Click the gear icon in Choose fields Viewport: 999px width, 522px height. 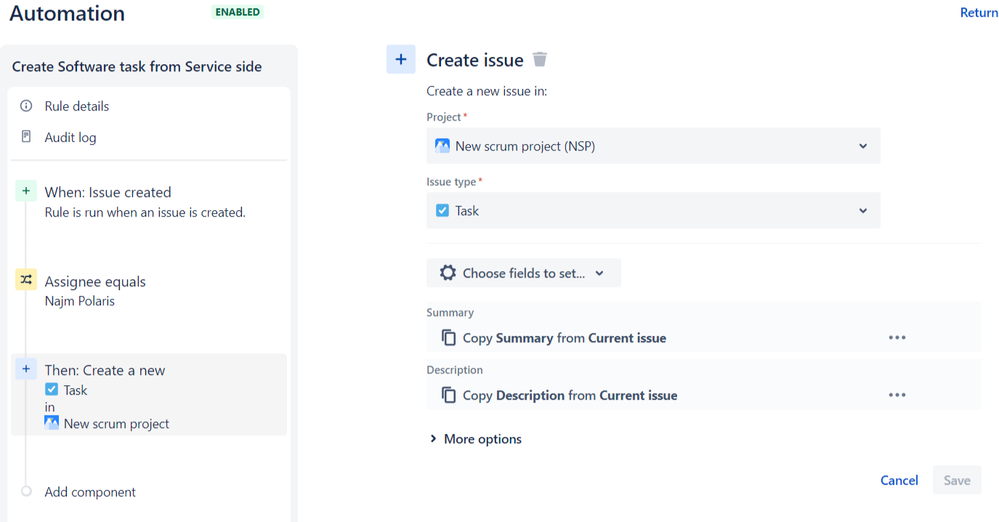point(448,273)
